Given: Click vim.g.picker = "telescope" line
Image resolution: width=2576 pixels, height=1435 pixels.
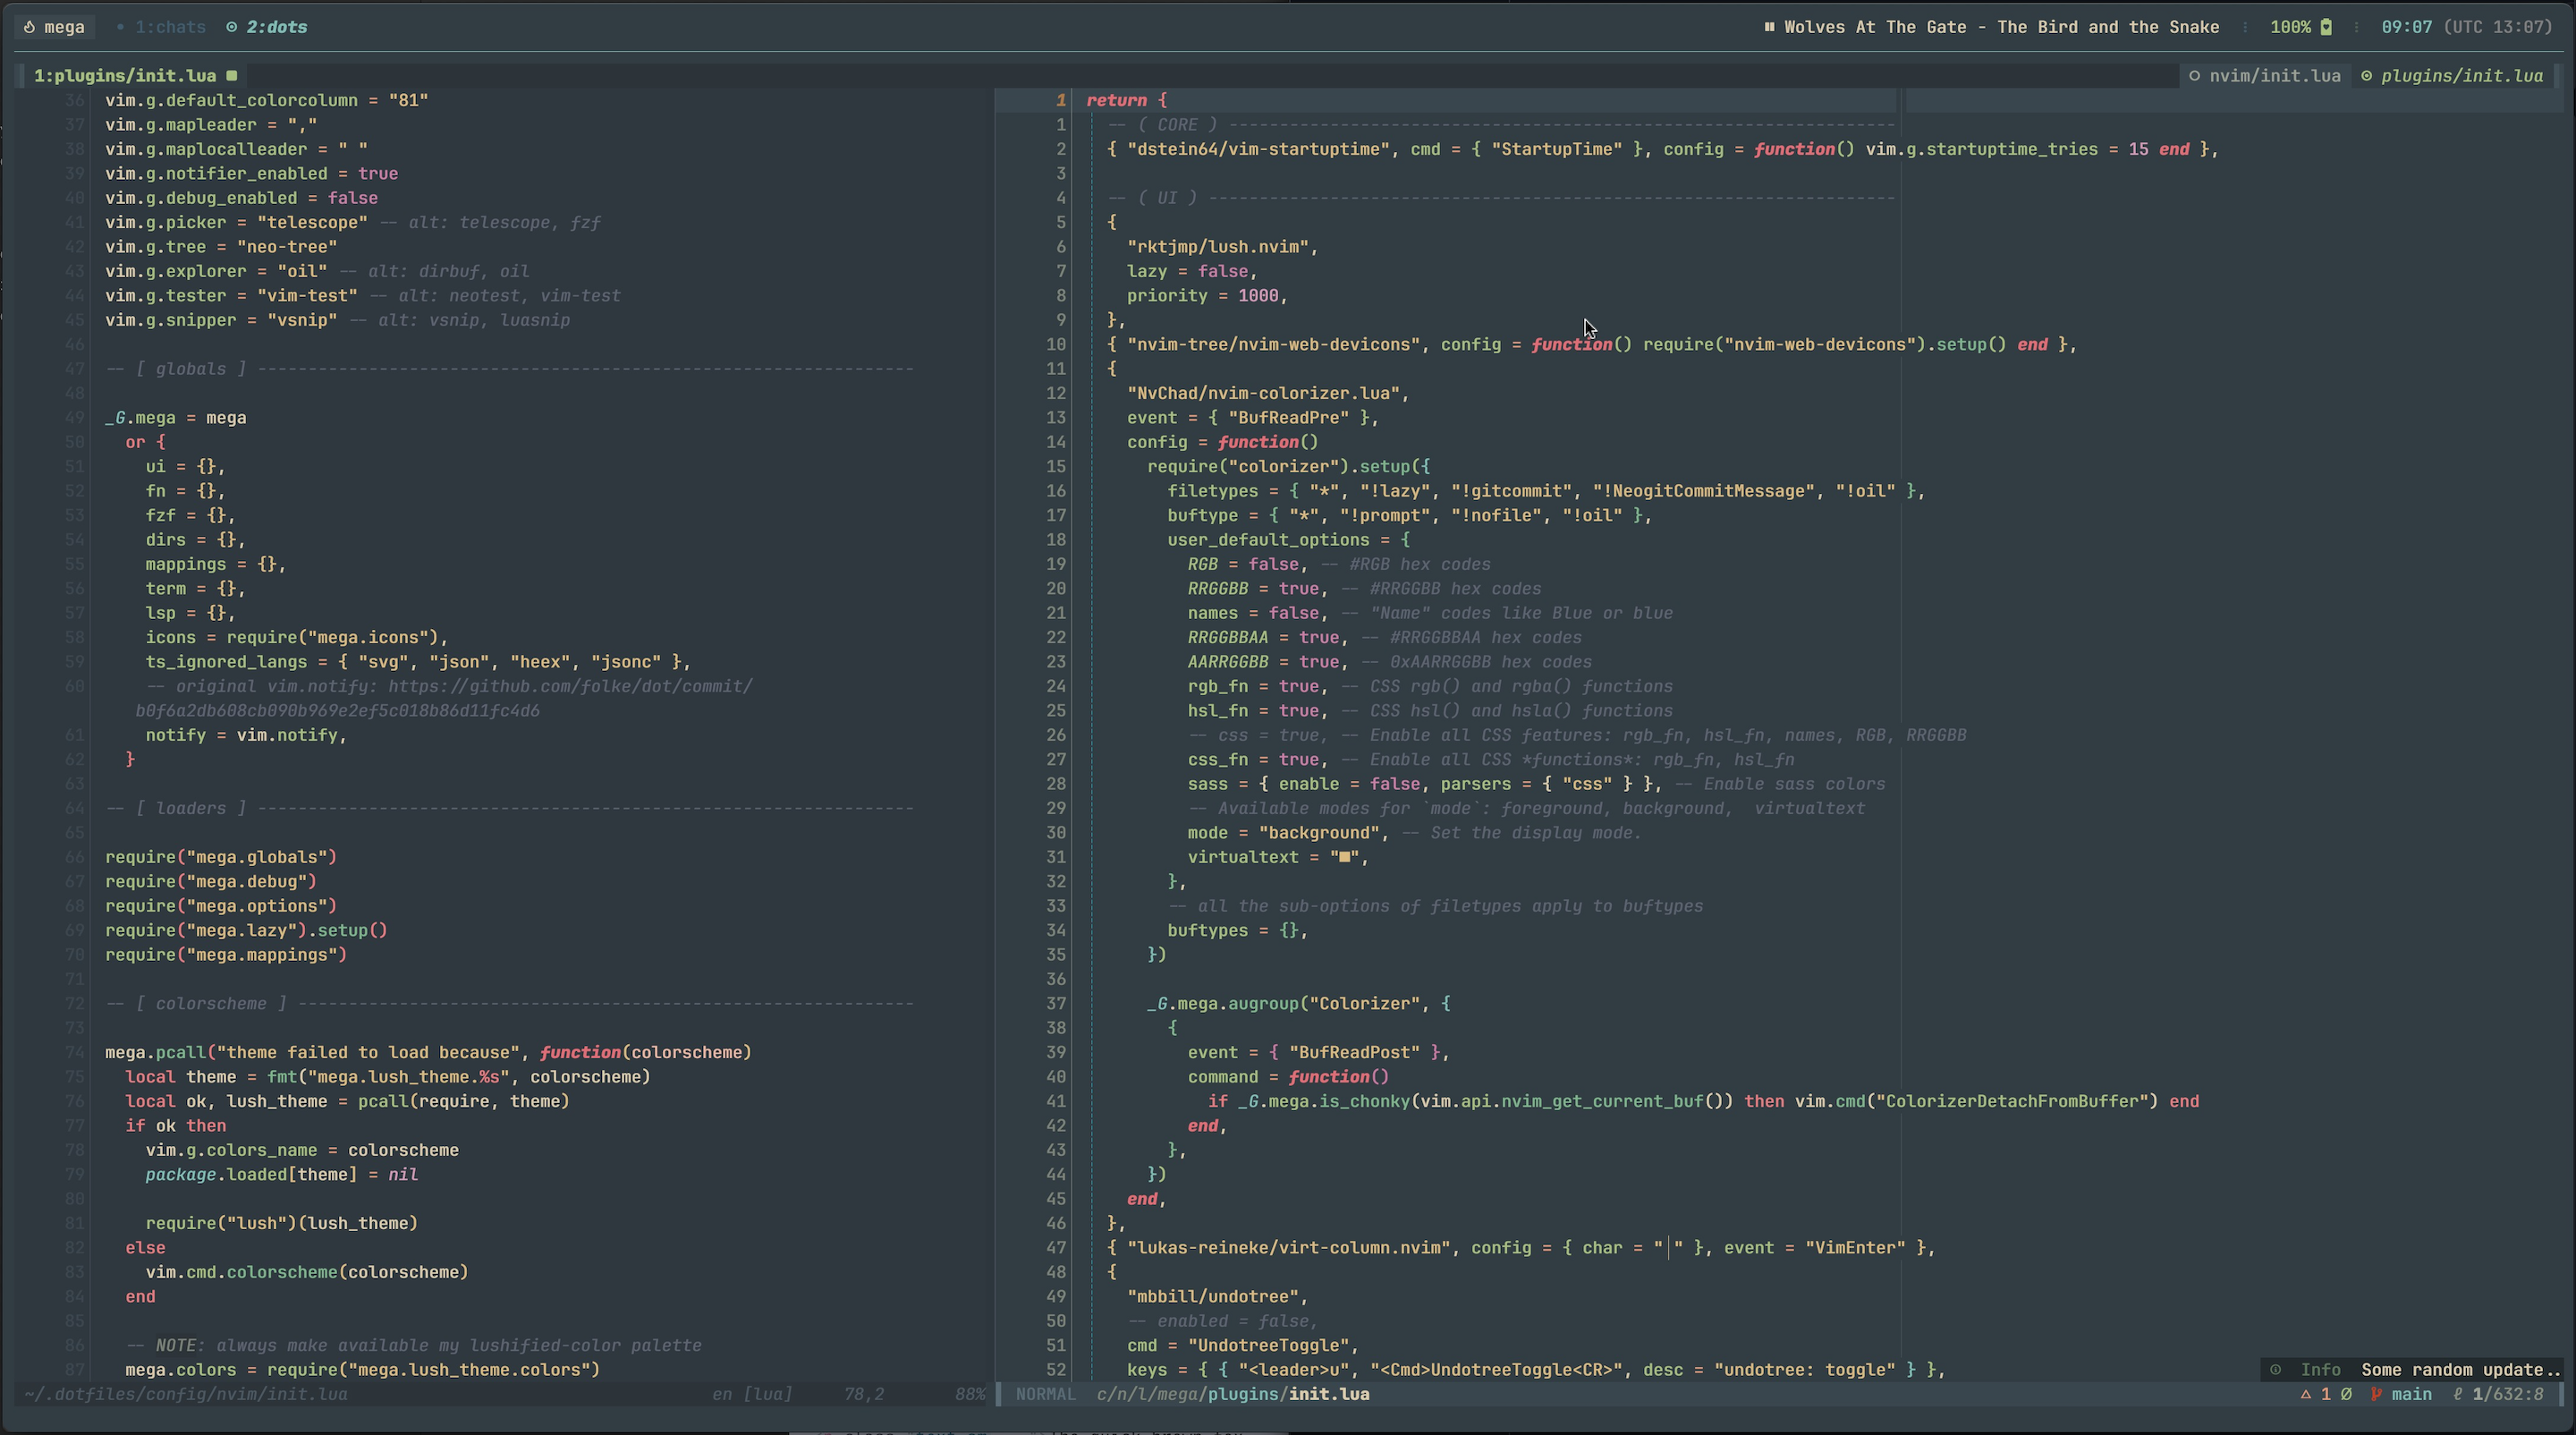Looking at the screenshot, I should [237, 222].
